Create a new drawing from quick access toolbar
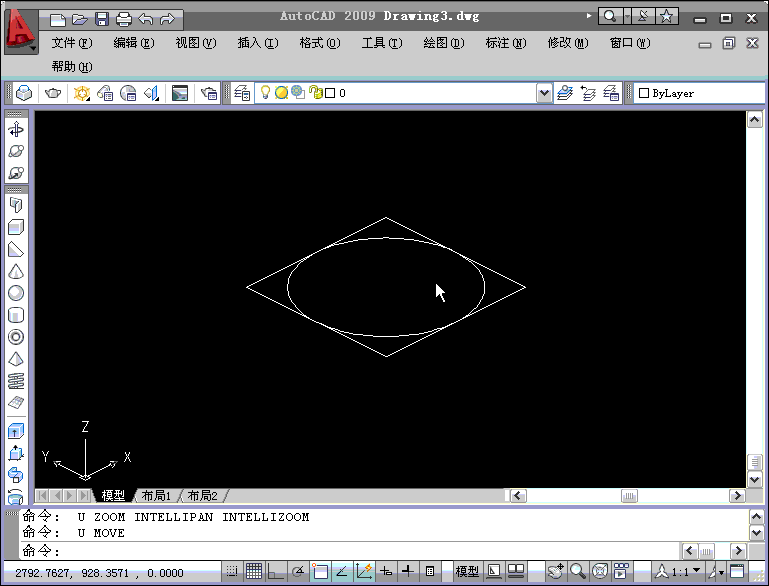The width and height of the screenshot is (769, 586). (x=58, y=20)
